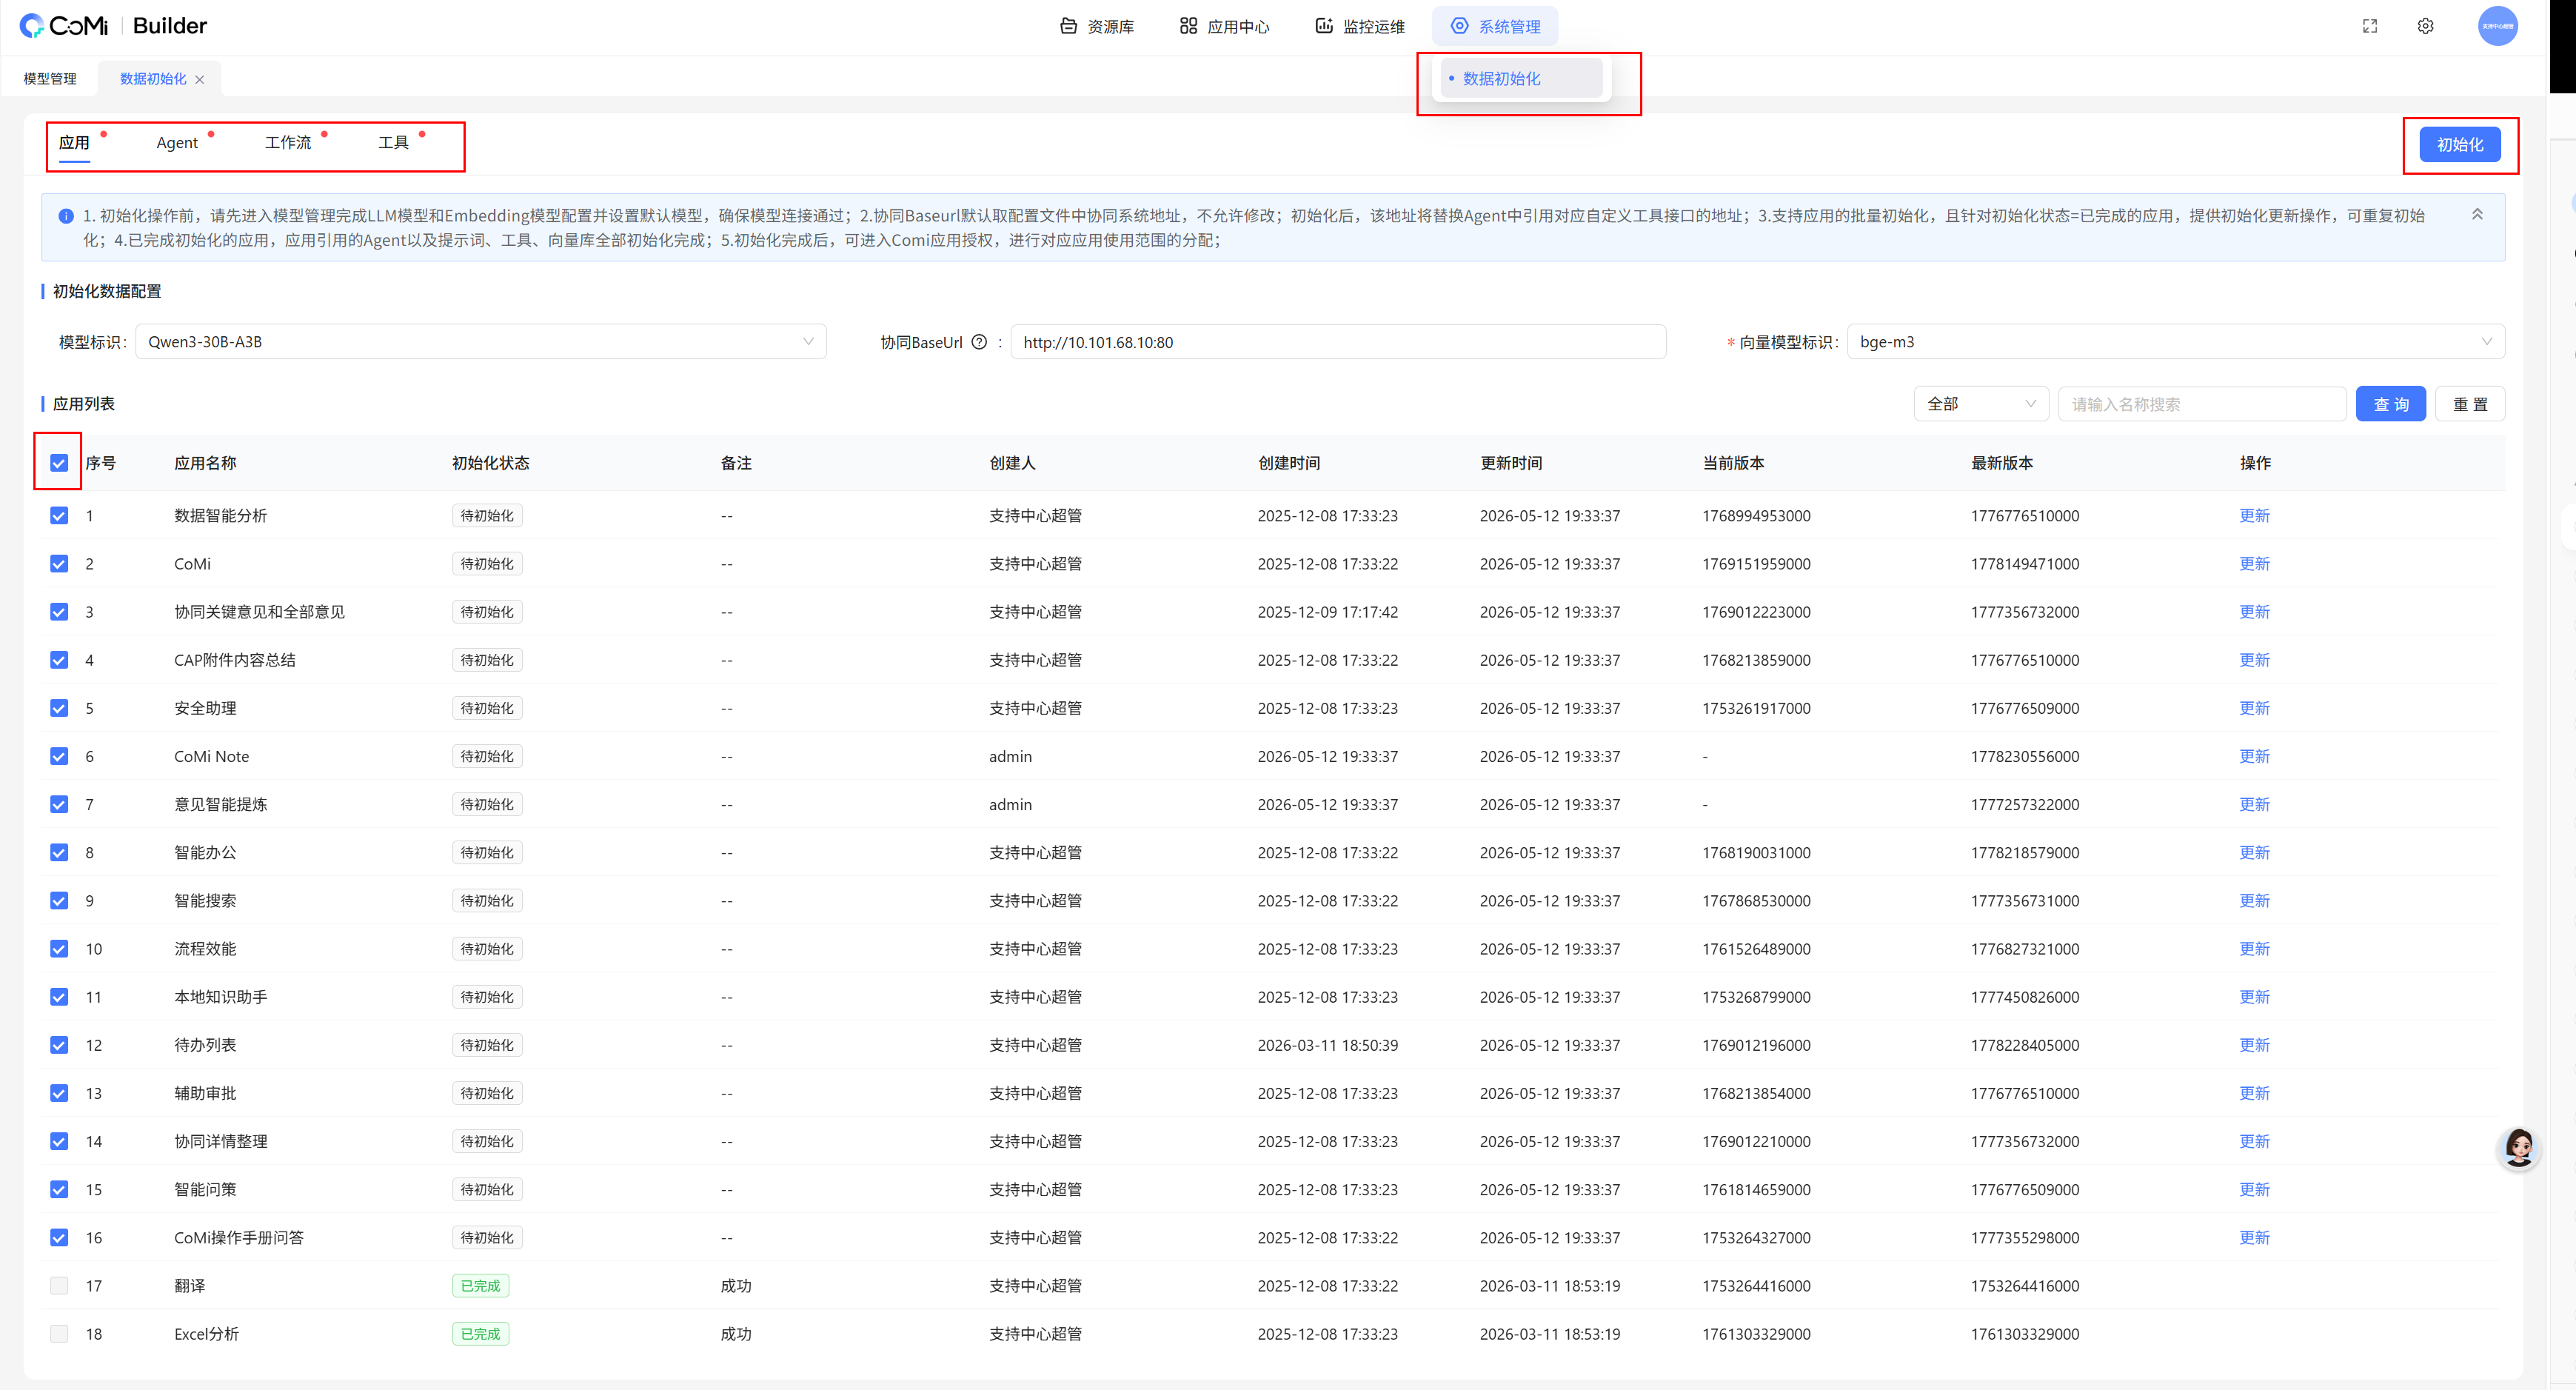This screenshot has height=1390, width=2576.
Task: Click version 1768994953000 cell
Action: pyautogui.click(x=1756, y=516)
